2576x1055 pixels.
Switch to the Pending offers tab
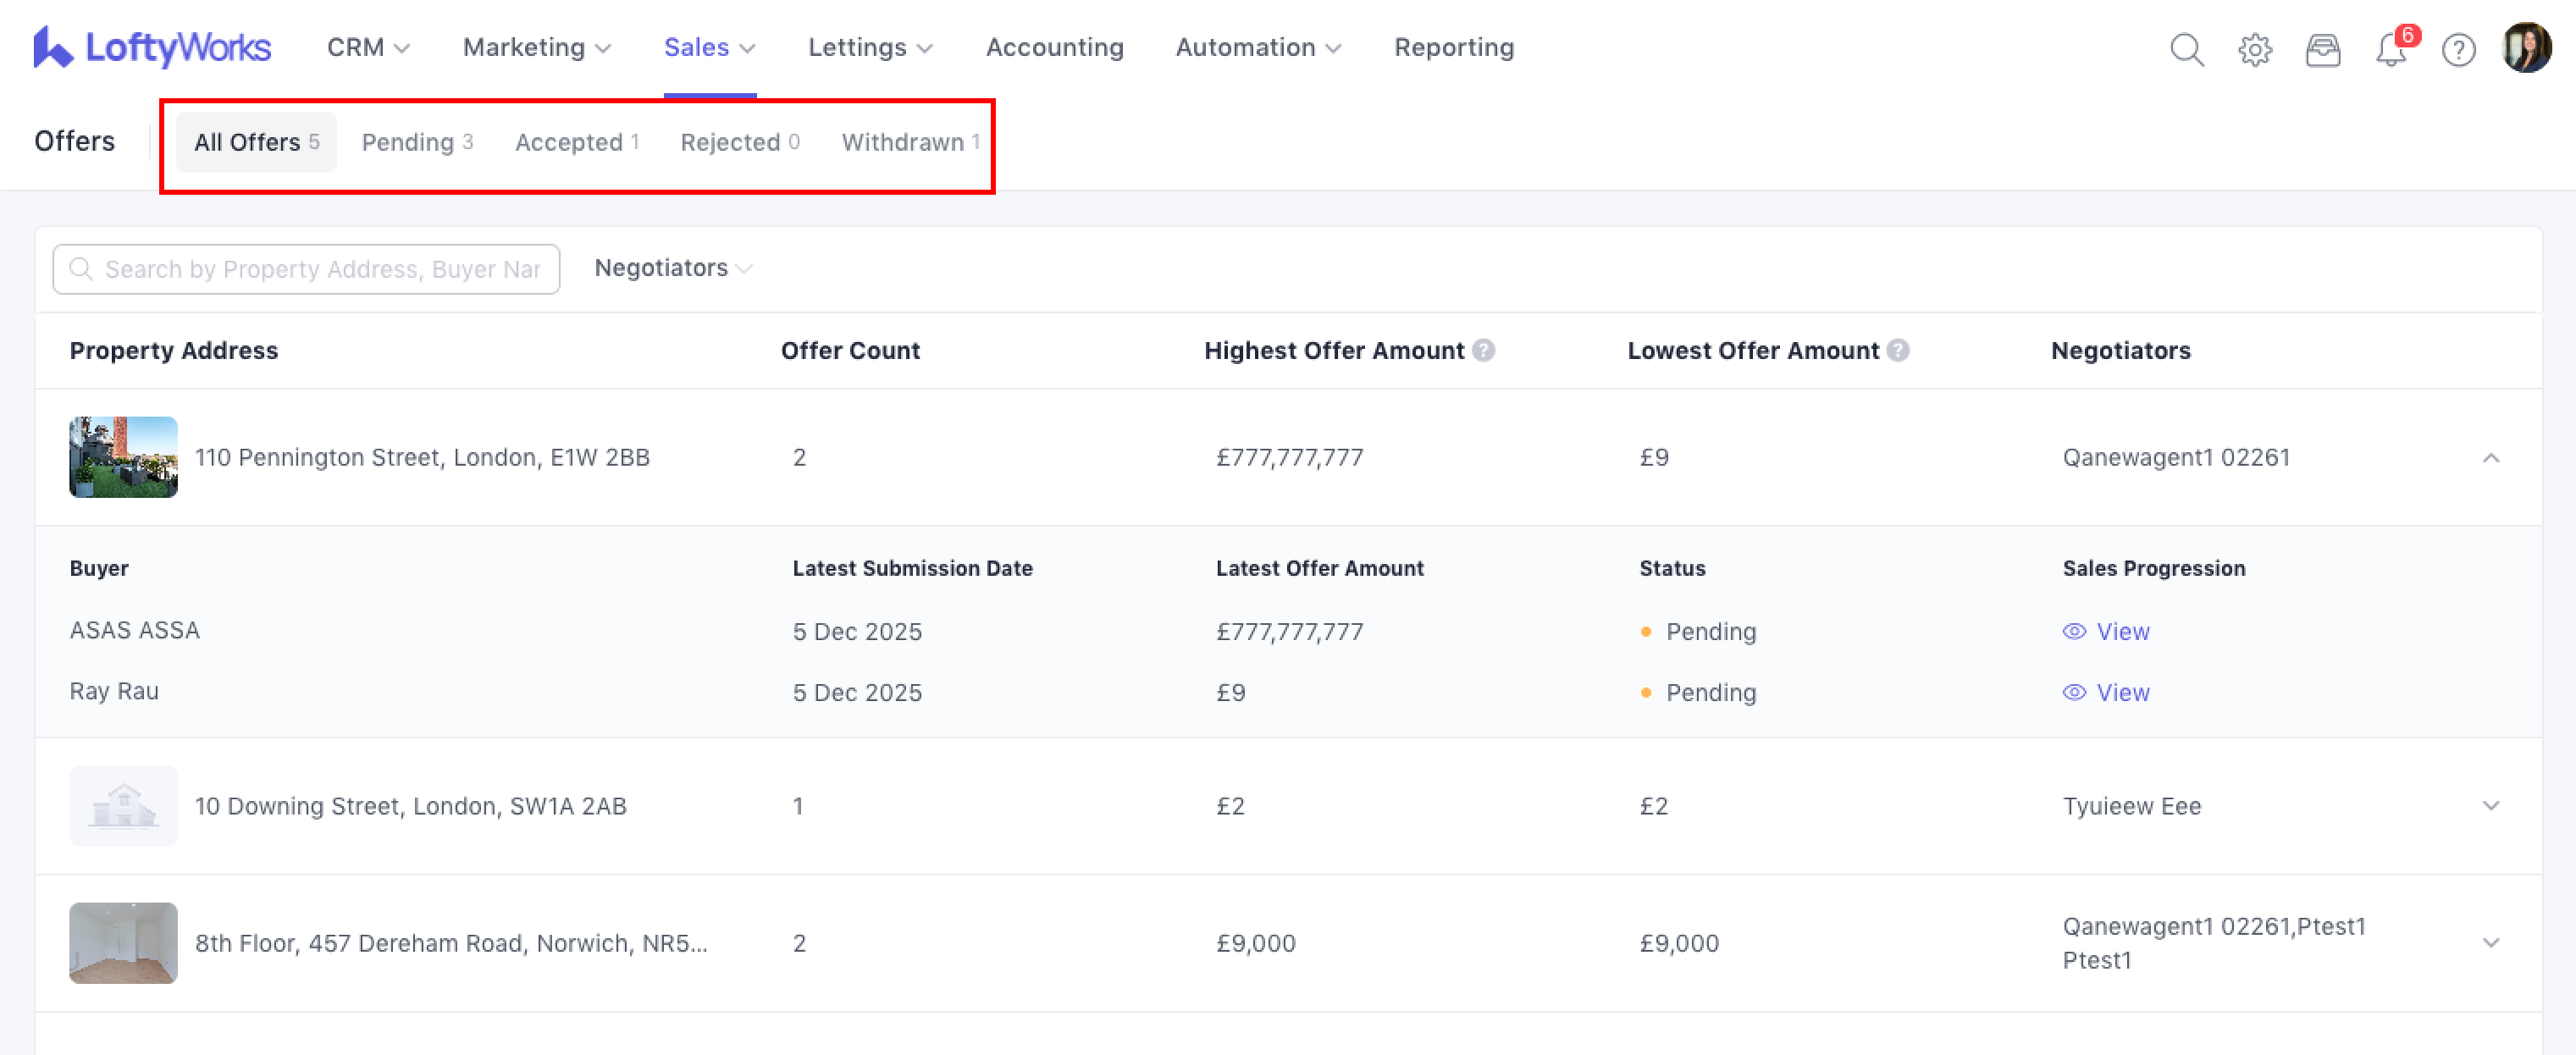click(x=417, y=142)
